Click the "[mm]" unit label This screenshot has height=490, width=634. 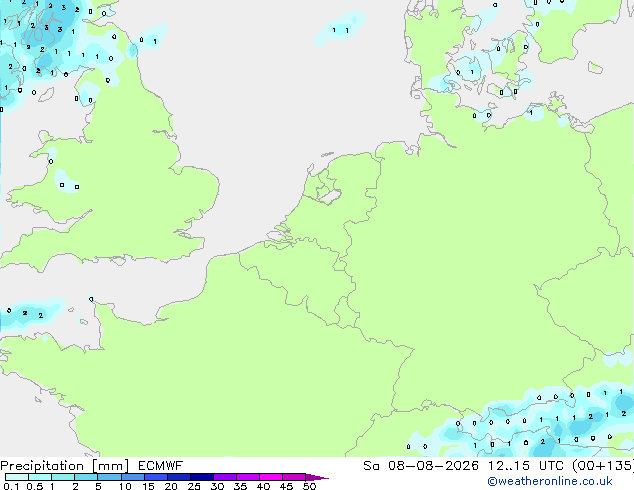click(x=110, y=466)
